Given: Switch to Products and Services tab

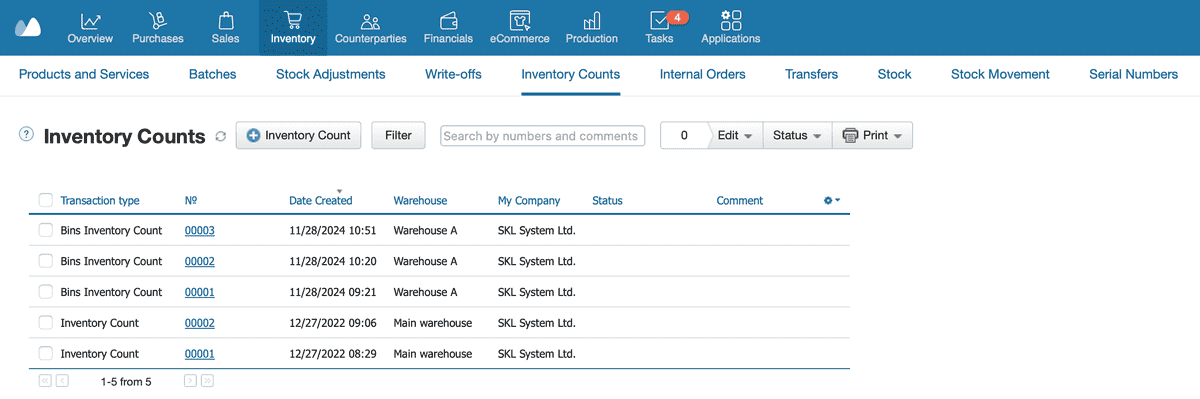Looking at the screenshot, I should click(84, 74).
